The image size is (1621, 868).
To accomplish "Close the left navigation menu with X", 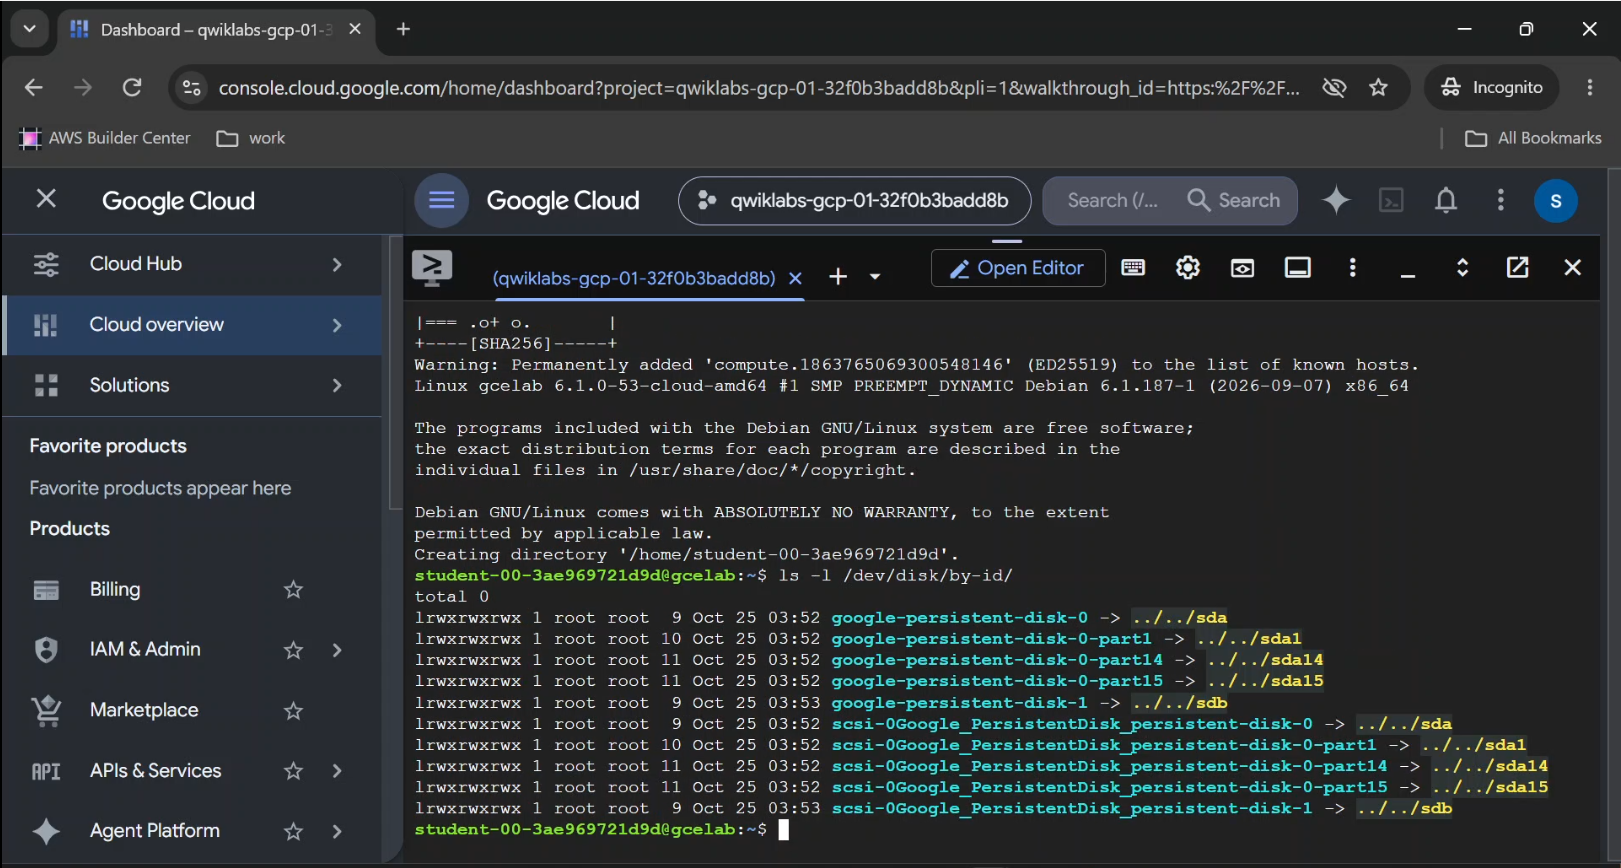I will point(46,199).
